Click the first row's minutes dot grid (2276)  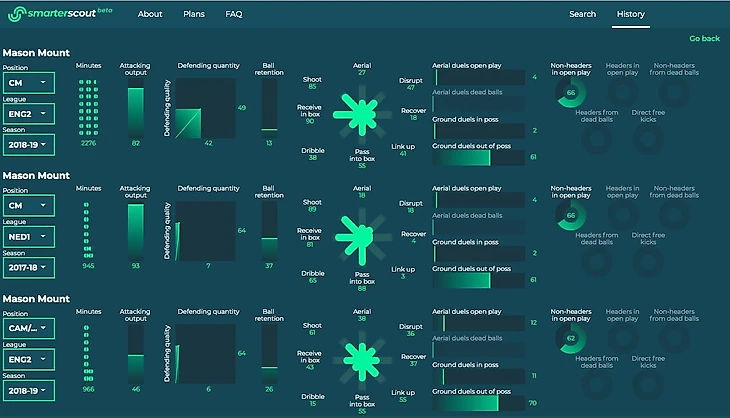[88, 108]
